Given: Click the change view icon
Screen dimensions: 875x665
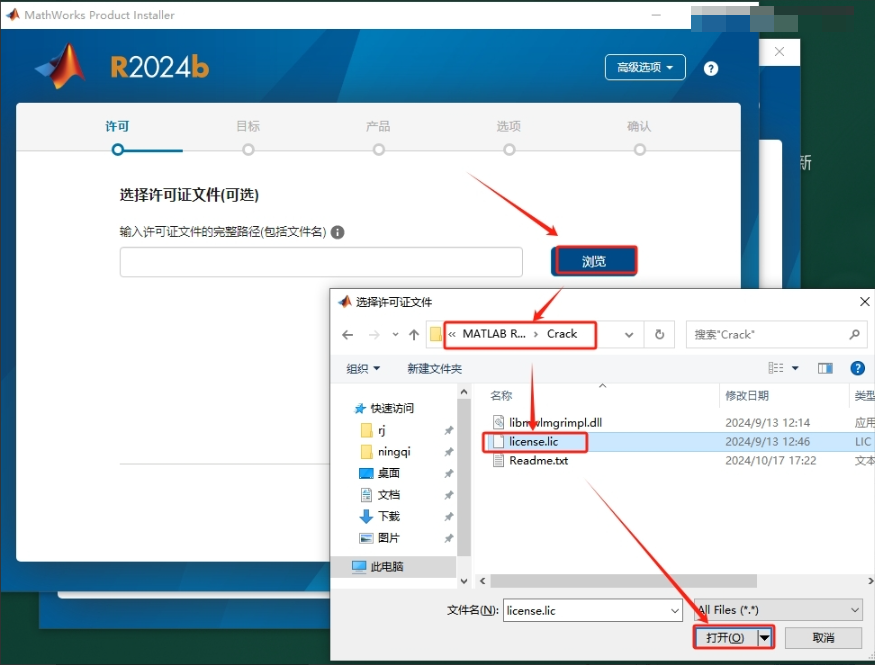Looking at the screenshot, I should coord(776,368).
